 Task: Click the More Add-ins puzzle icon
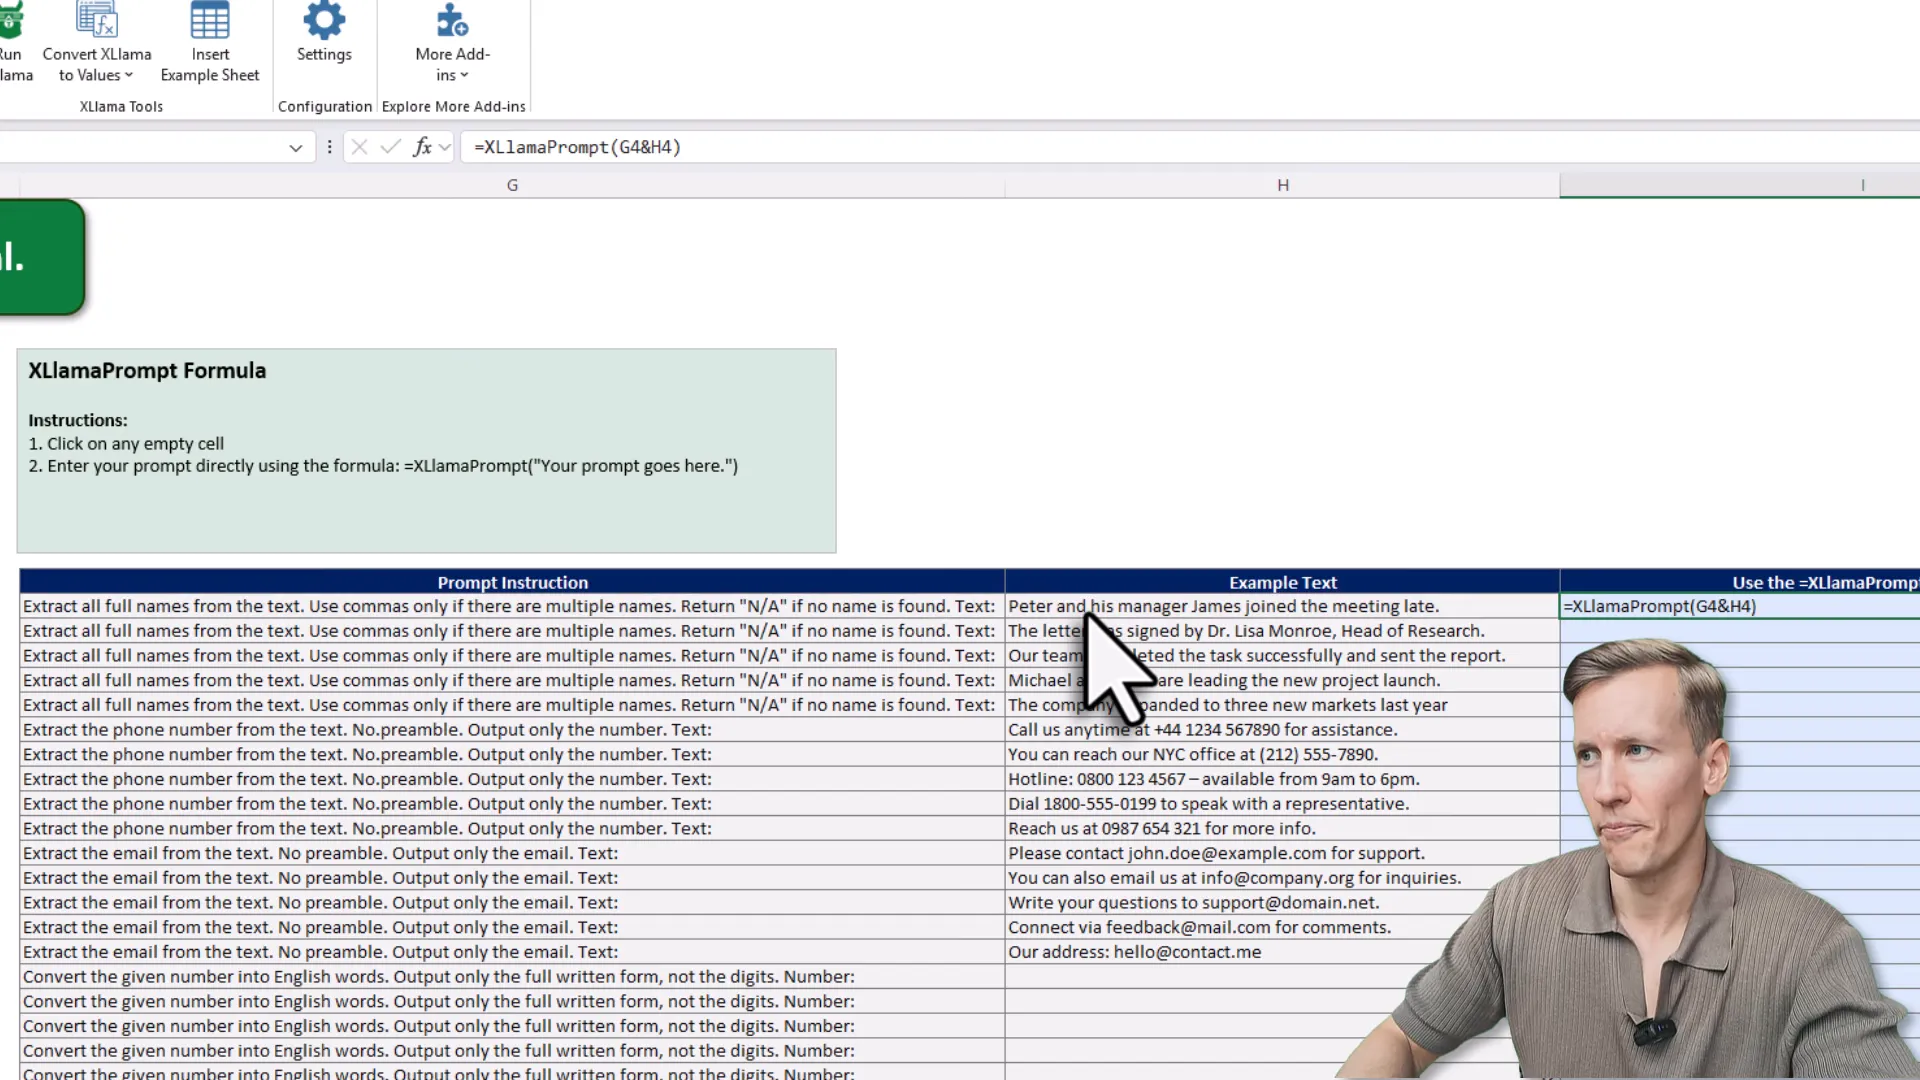(x=451, y=20)
